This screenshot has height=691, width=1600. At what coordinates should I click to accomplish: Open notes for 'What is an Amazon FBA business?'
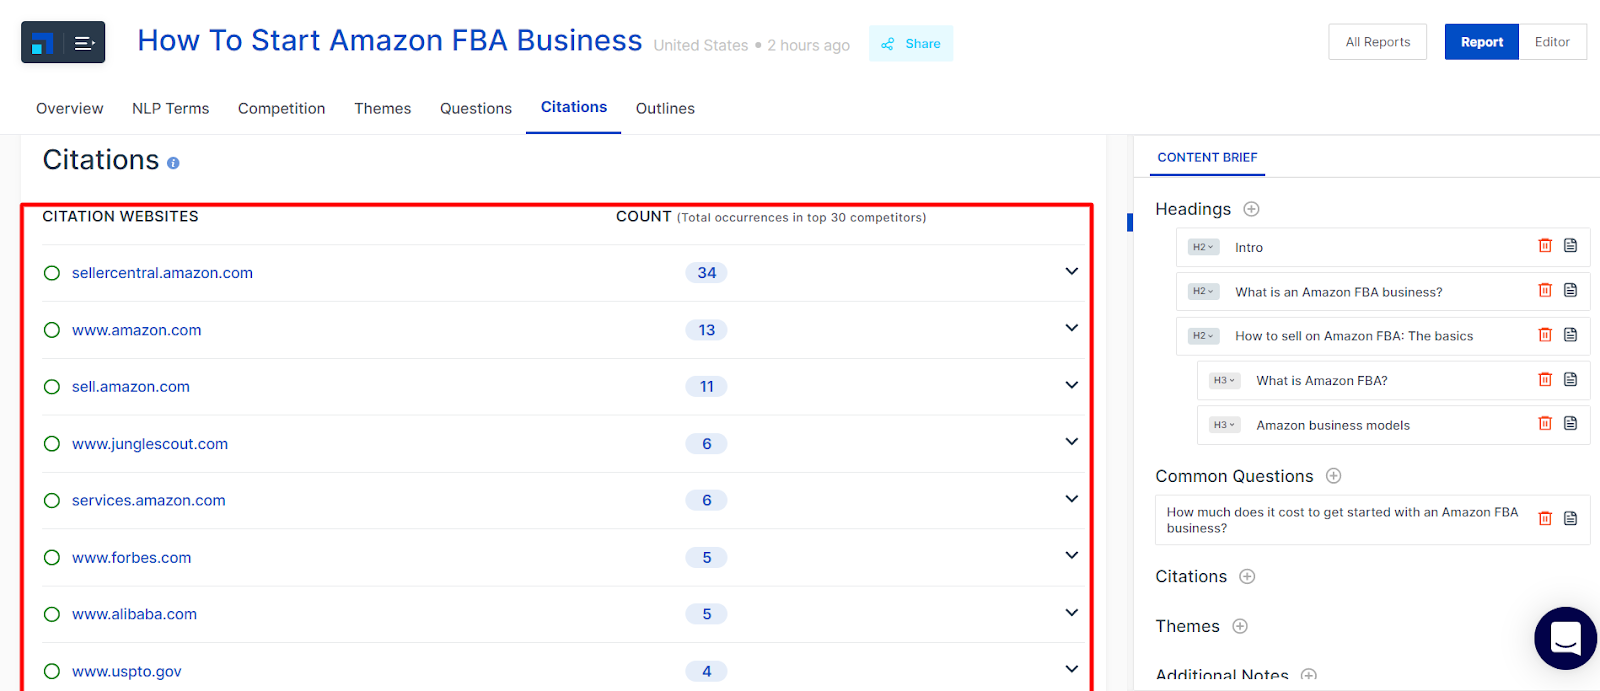[1570, 291]
